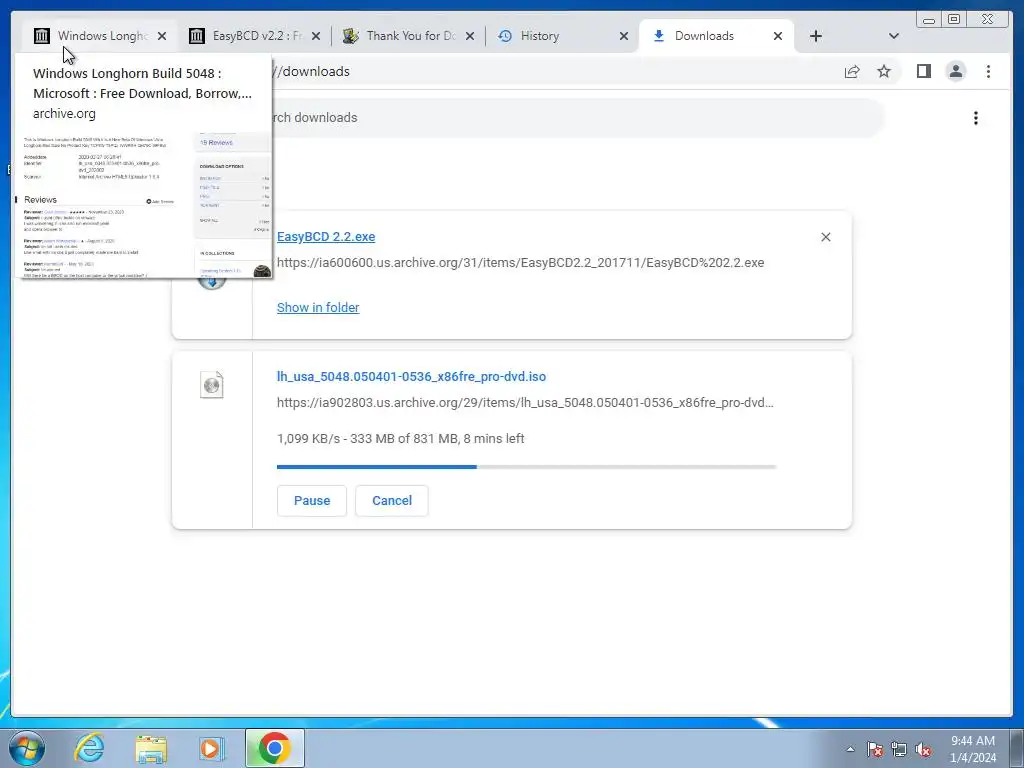Cancel the ISO download
1024x768 pixels.
point(392,501)
